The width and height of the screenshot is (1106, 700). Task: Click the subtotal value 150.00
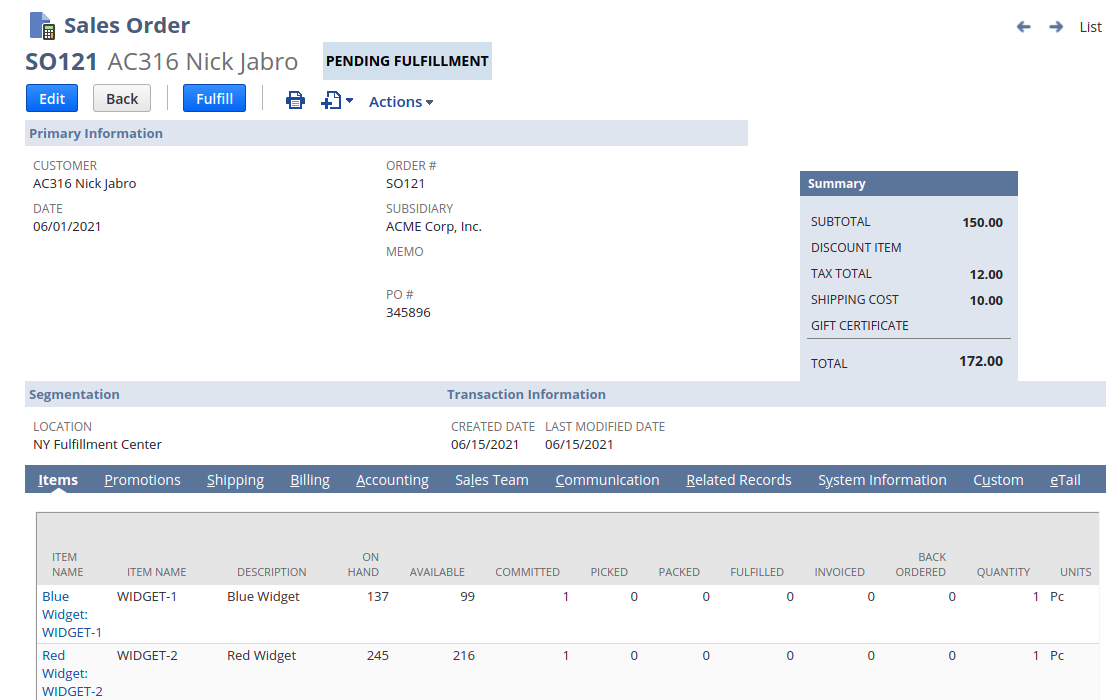(983, 222)
